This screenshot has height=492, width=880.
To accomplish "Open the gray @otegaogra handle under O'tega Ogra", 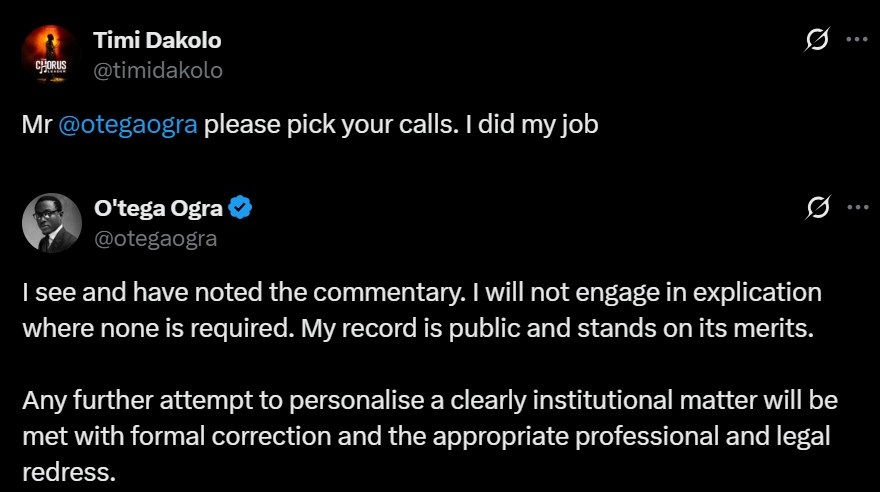I will click(x=155, y=239).
